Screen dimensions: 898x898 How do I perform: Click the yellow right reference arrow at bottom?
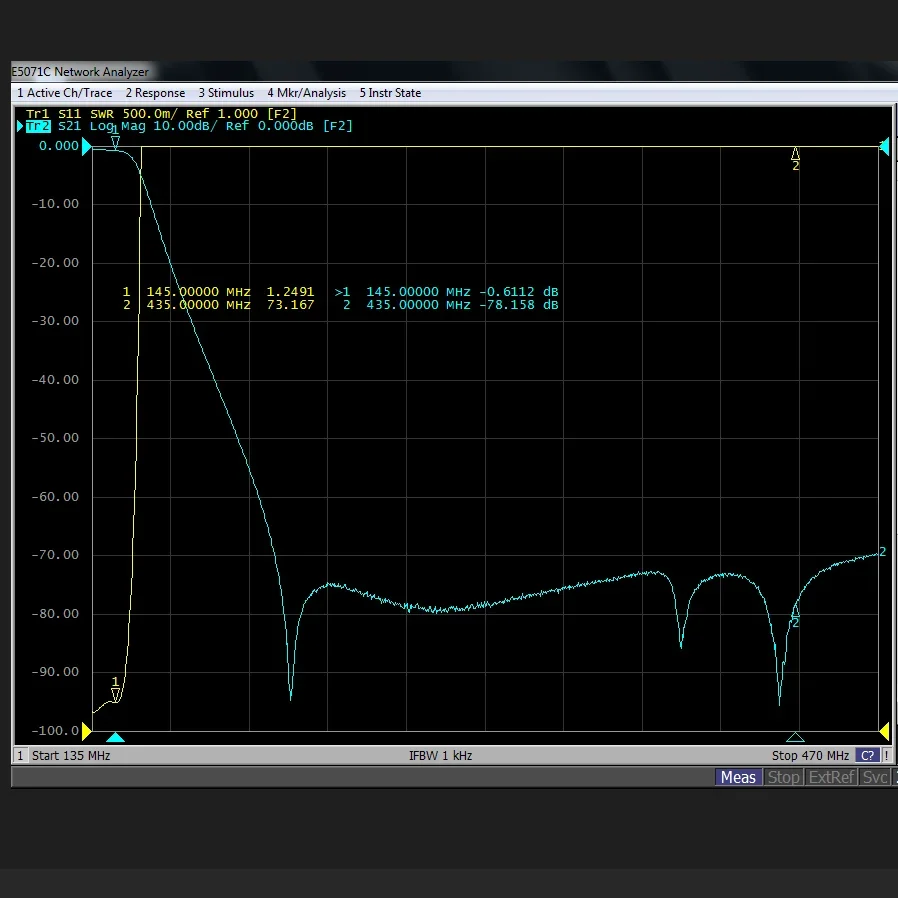pyautogui.click(x=884, y=731)
